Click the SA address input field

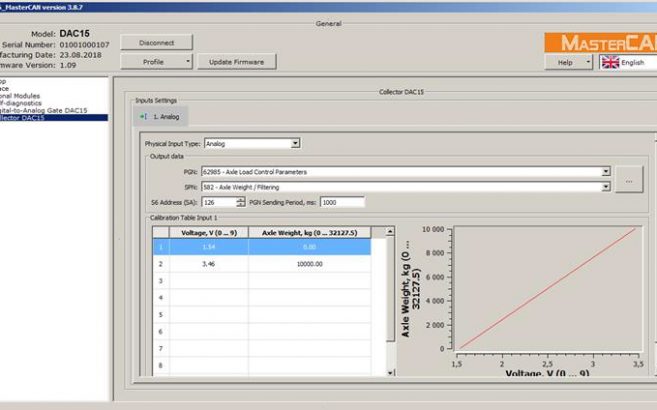(219, 202)
